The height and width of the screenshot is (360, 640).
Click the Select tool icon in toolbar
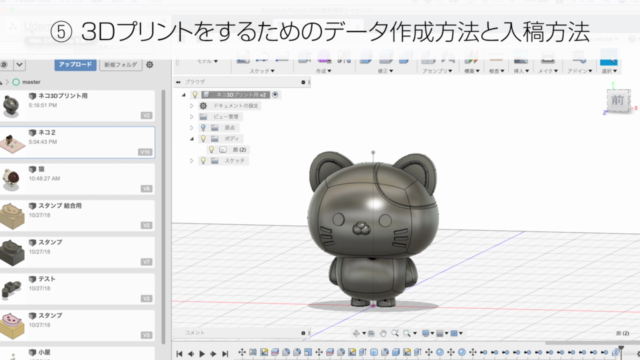point(609,58)
